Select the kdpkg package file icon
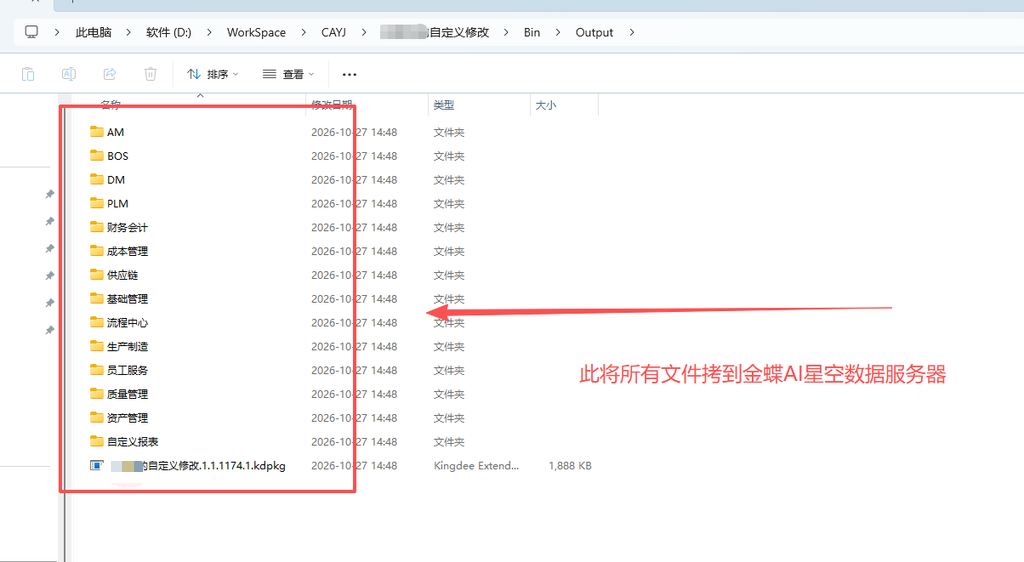 pyautogui.click(x=97, y=465)
